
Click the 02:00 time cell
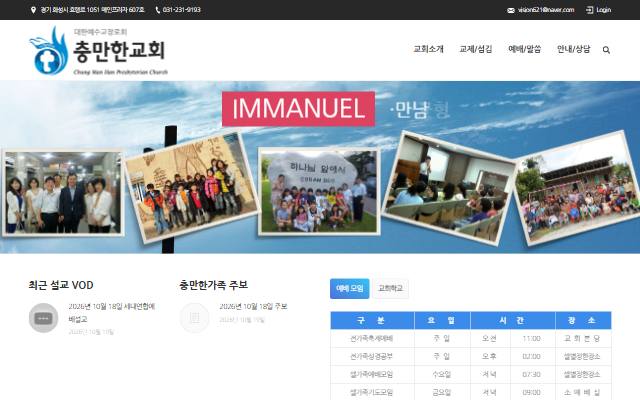click(x=532, y=356)
